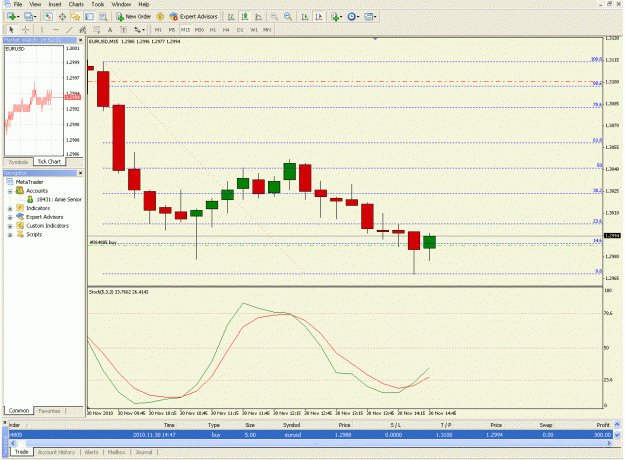Toggle the Terminal window icon
This screenshot has width=625, height=460.
[89, 16]
